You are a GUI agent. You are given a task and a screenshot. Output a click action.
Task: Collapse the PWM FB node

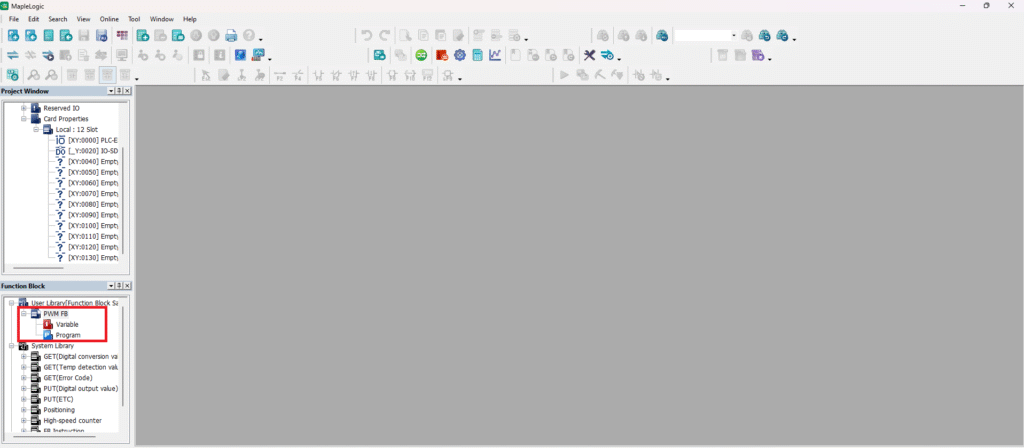click(x=24, y=313)
